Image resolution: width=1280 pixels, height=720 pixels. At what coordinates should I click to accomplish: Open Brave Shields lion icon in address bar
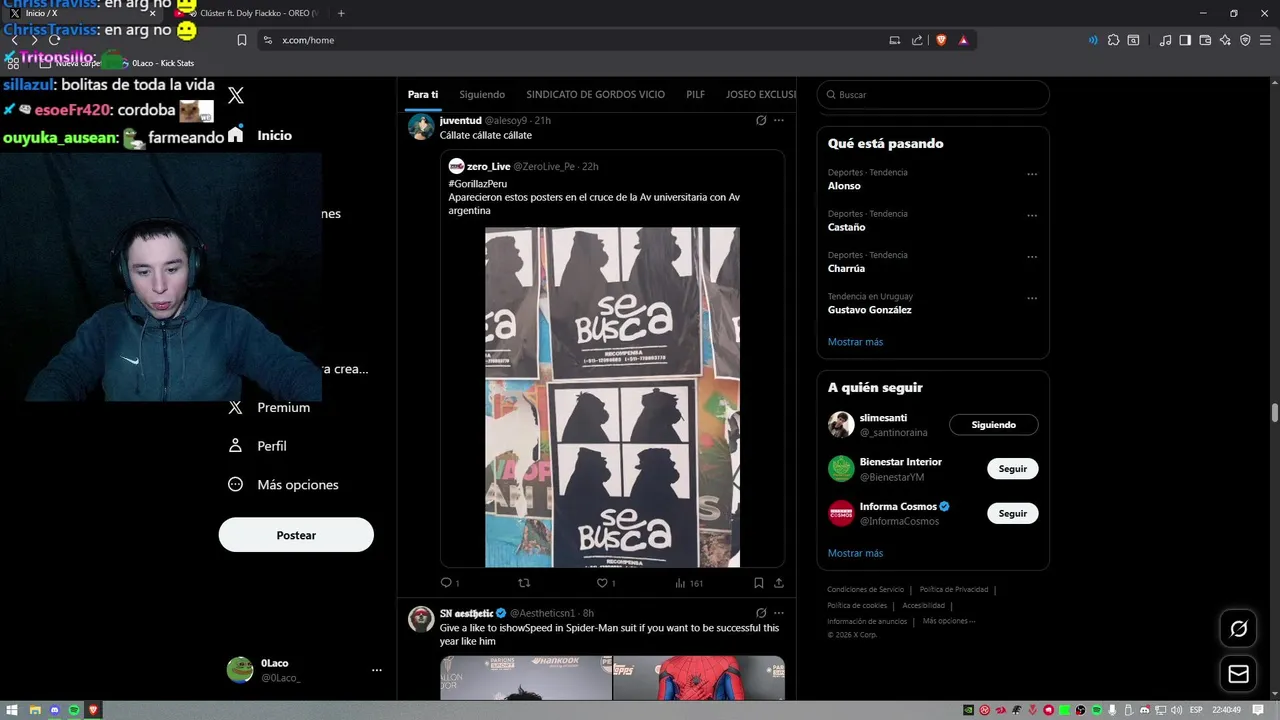point(941,40)
